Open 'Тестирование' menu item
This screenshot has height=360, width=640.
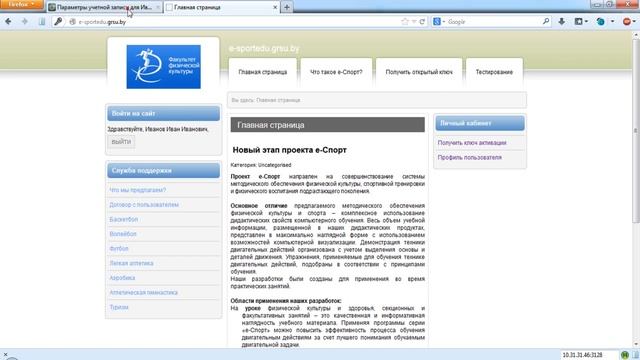[x=494, y=72]
